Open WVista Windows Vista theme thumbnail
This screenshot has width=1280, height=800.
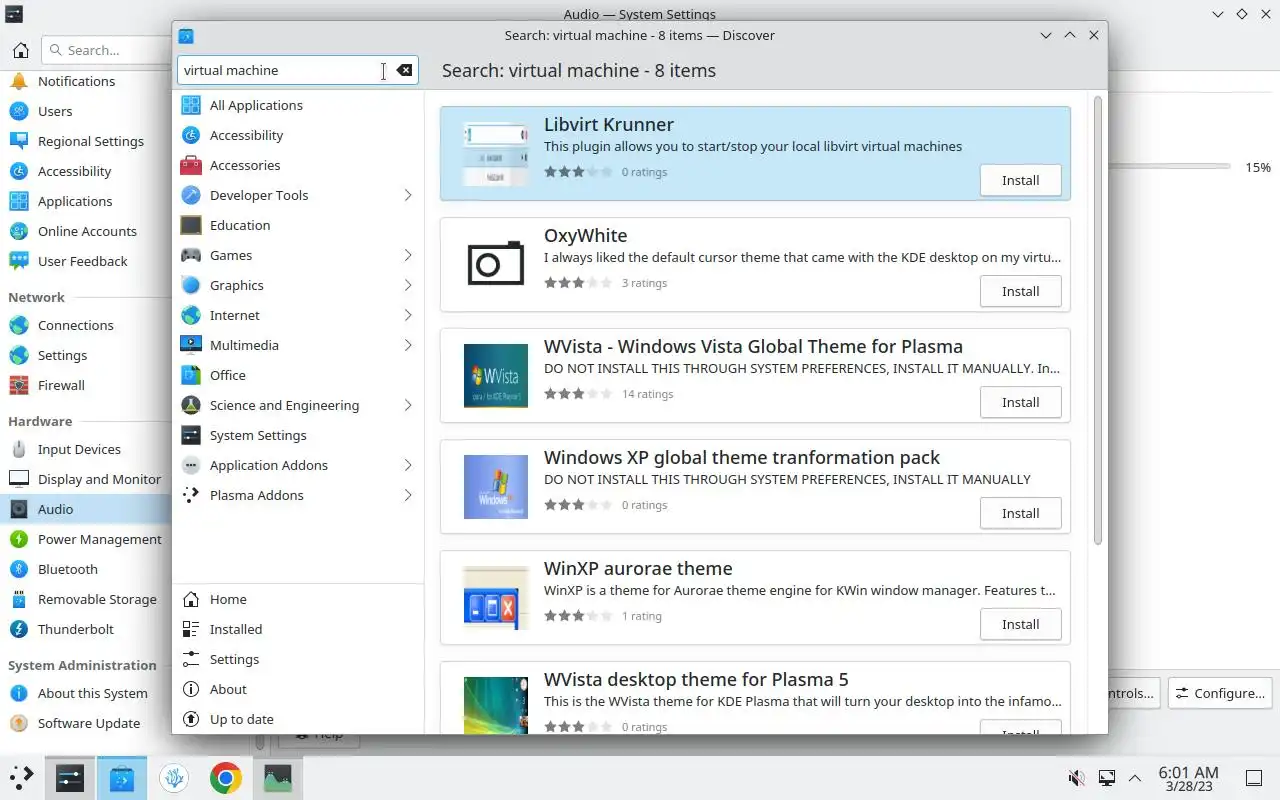click(x=496, y=375)
